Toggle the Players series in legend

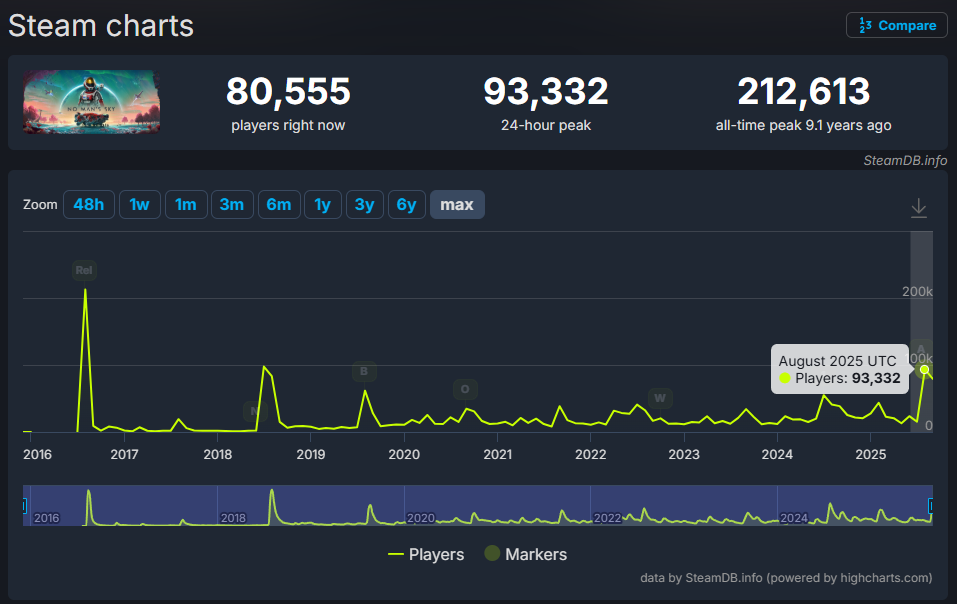click(x=426, y=555)
